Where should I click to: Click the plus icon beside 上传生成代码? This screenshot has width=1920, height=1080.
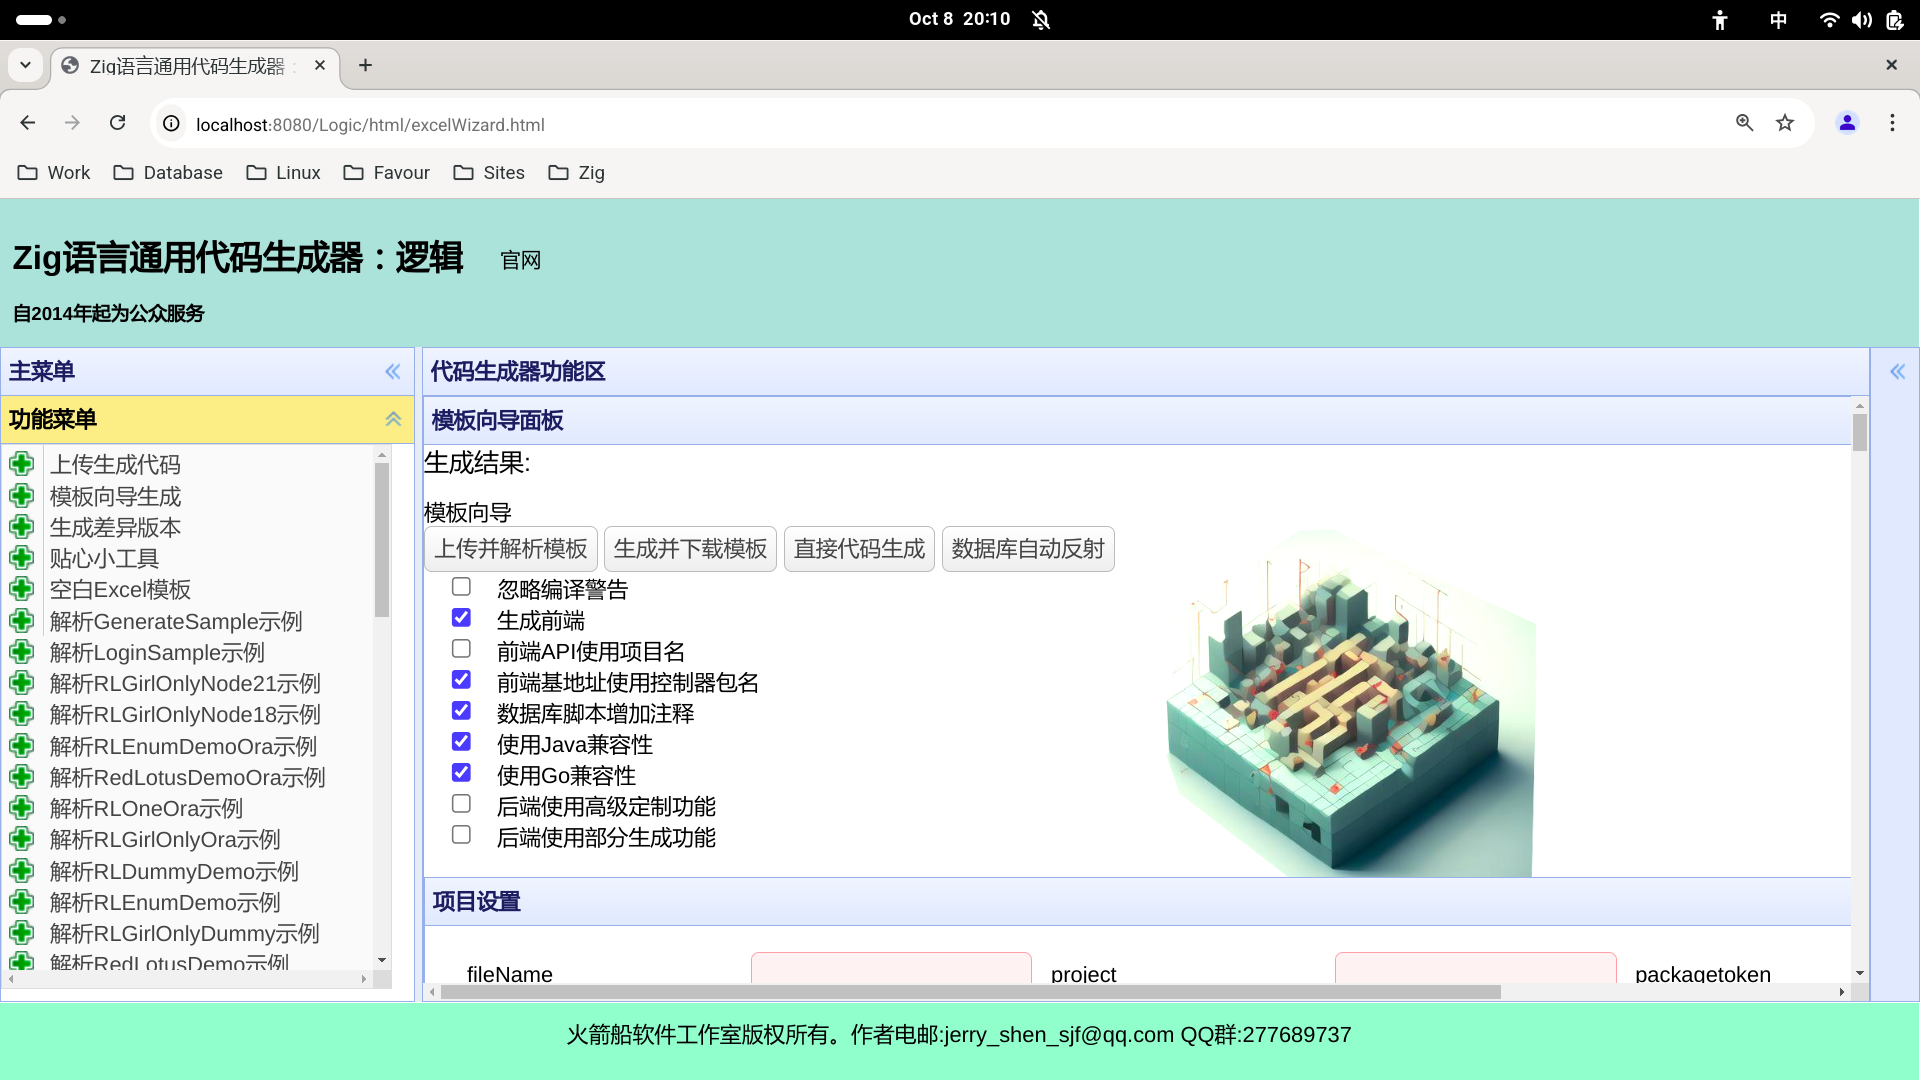[22, 464]
